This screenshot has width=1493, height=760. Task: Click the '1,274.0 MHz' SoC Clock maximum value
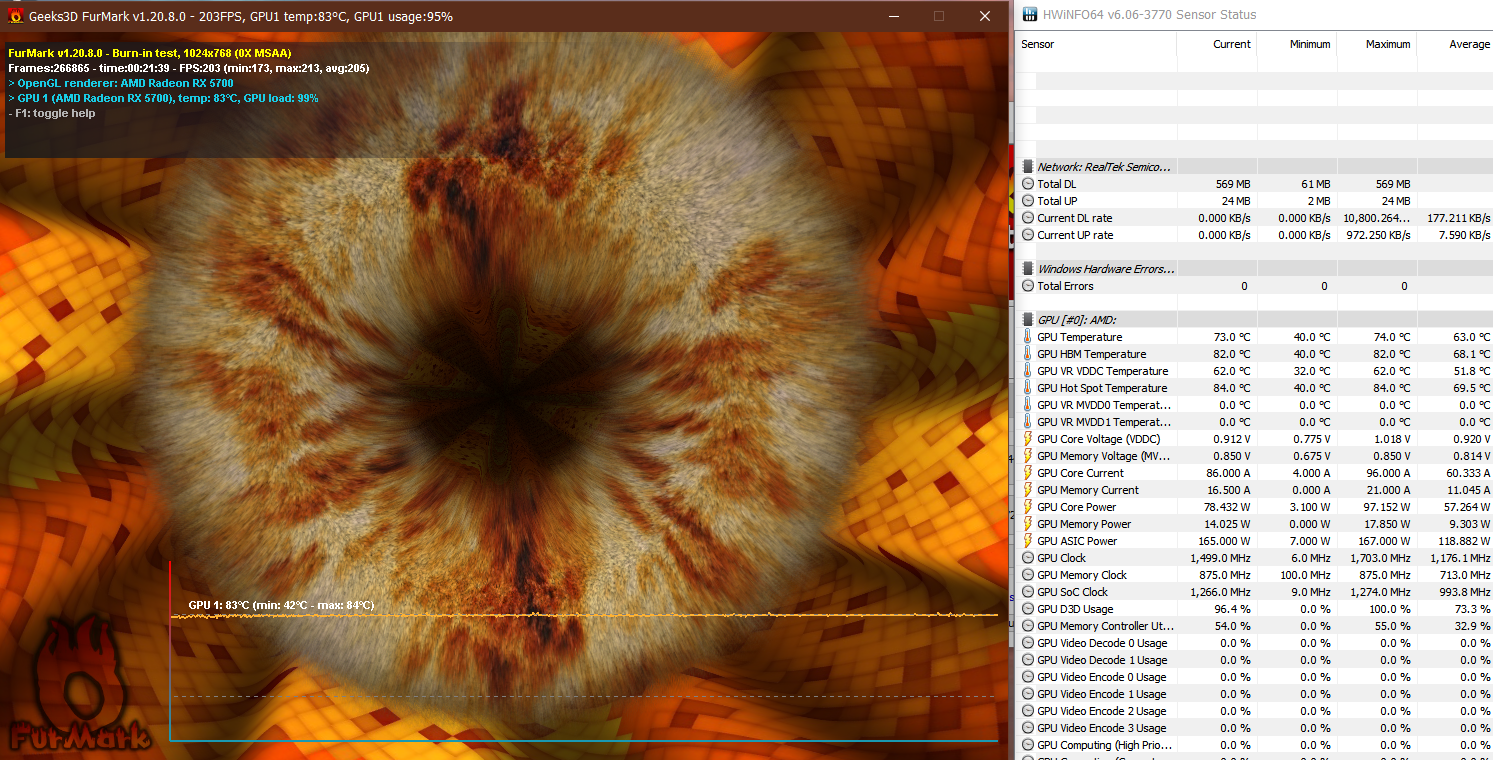1380,592
